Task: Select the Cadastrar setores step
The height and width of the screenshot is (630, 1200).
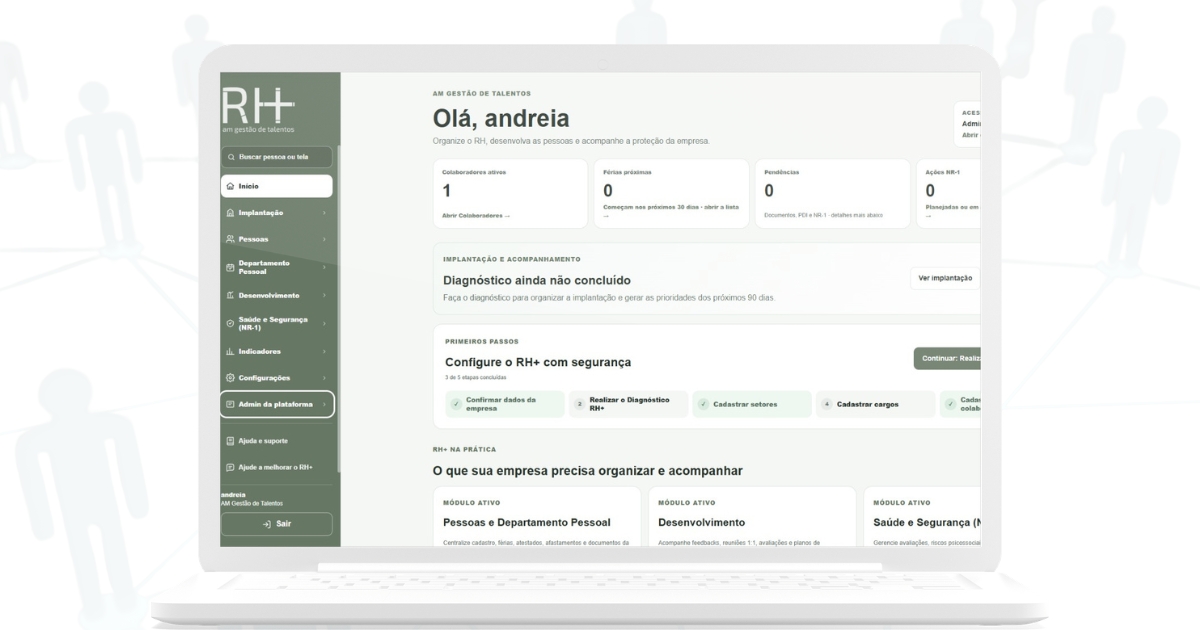Action: coord(752,404)
